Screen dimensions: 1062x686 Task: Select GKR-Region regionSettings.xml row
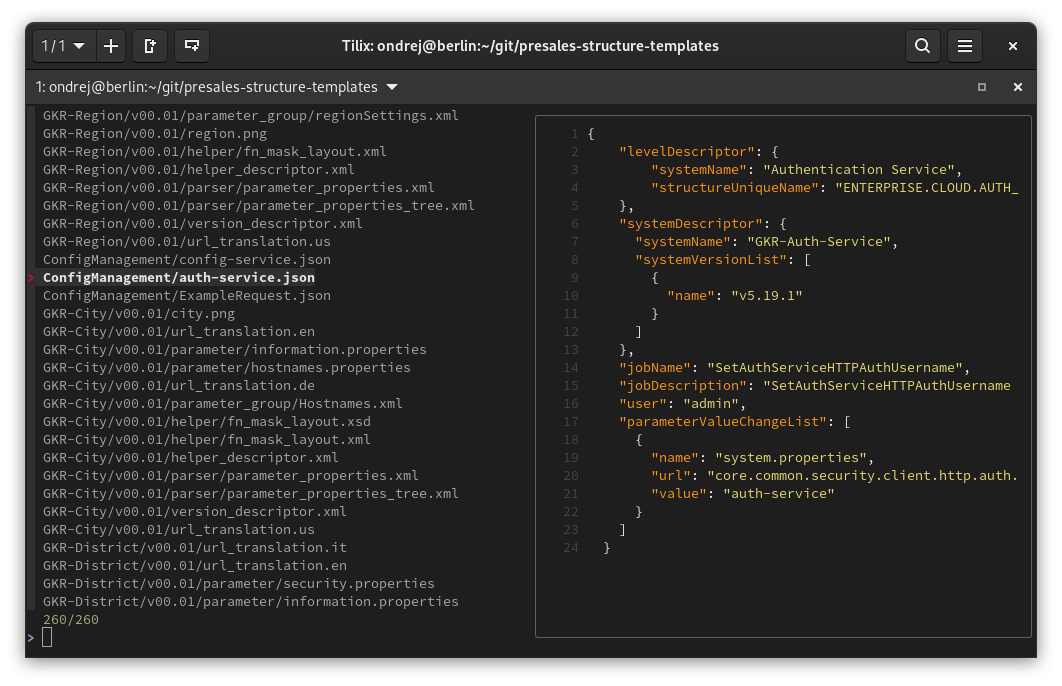(251, 116)
